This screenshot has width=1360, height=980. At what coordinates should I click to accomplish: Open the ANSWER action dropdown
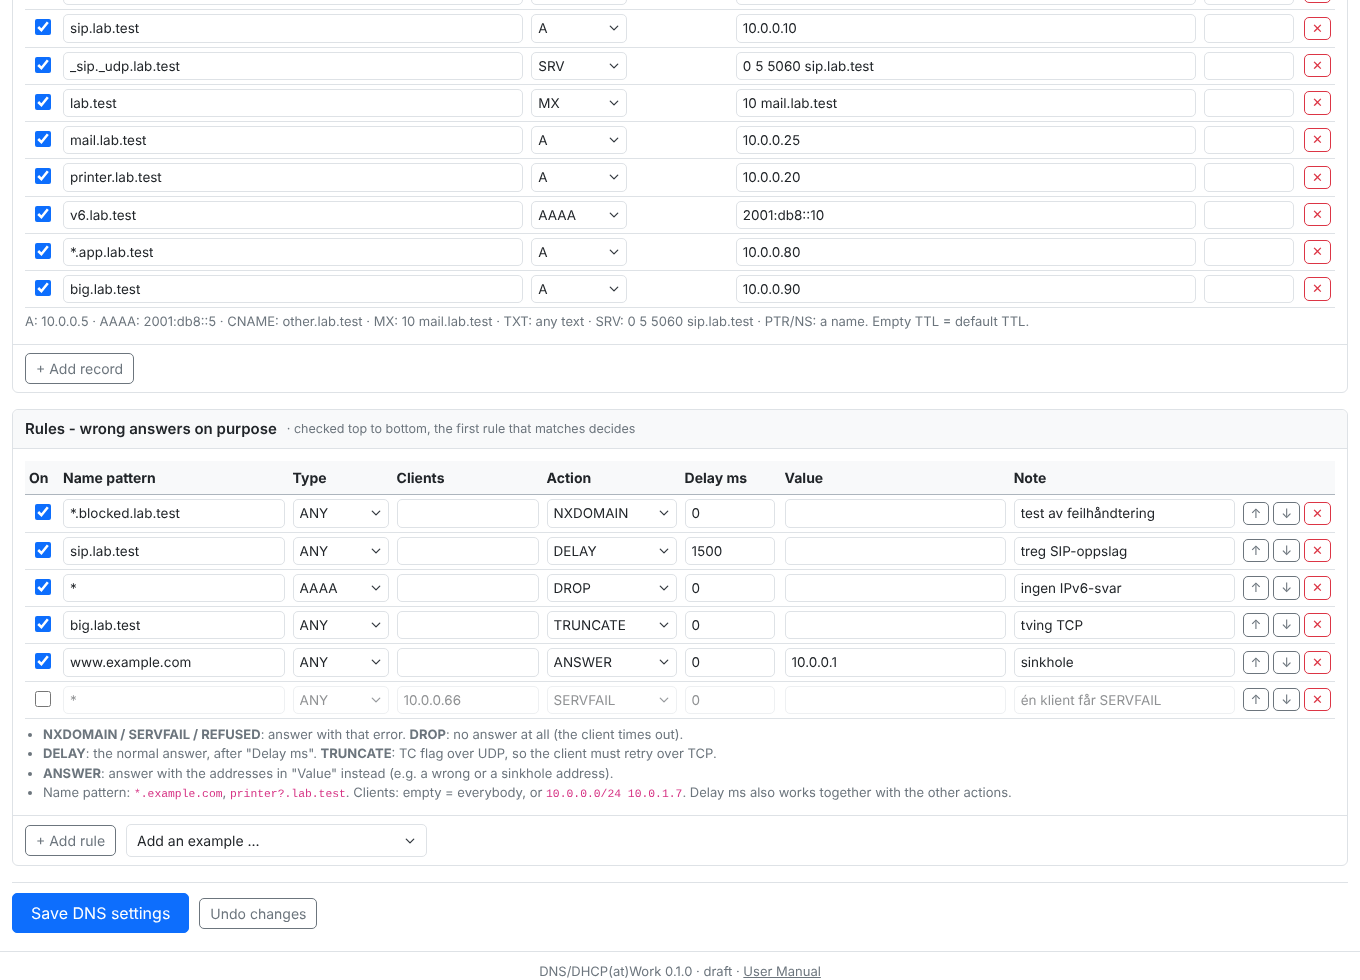point(611,662)
